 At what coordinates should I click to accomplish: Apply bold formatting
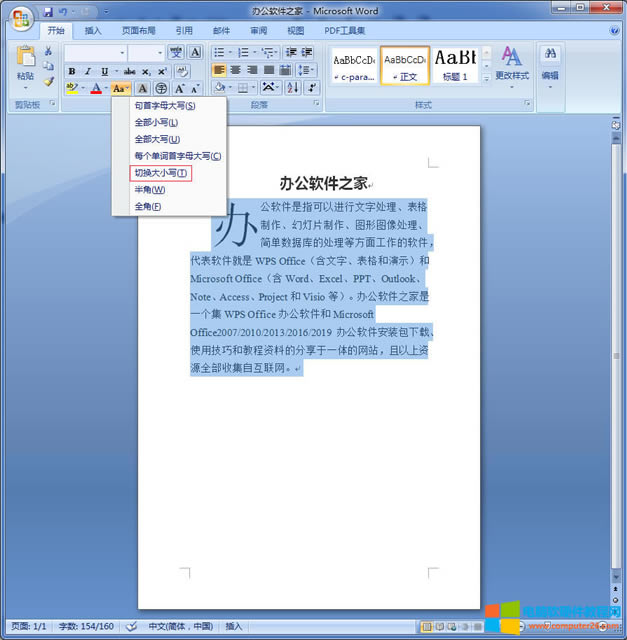click(72, 71)
